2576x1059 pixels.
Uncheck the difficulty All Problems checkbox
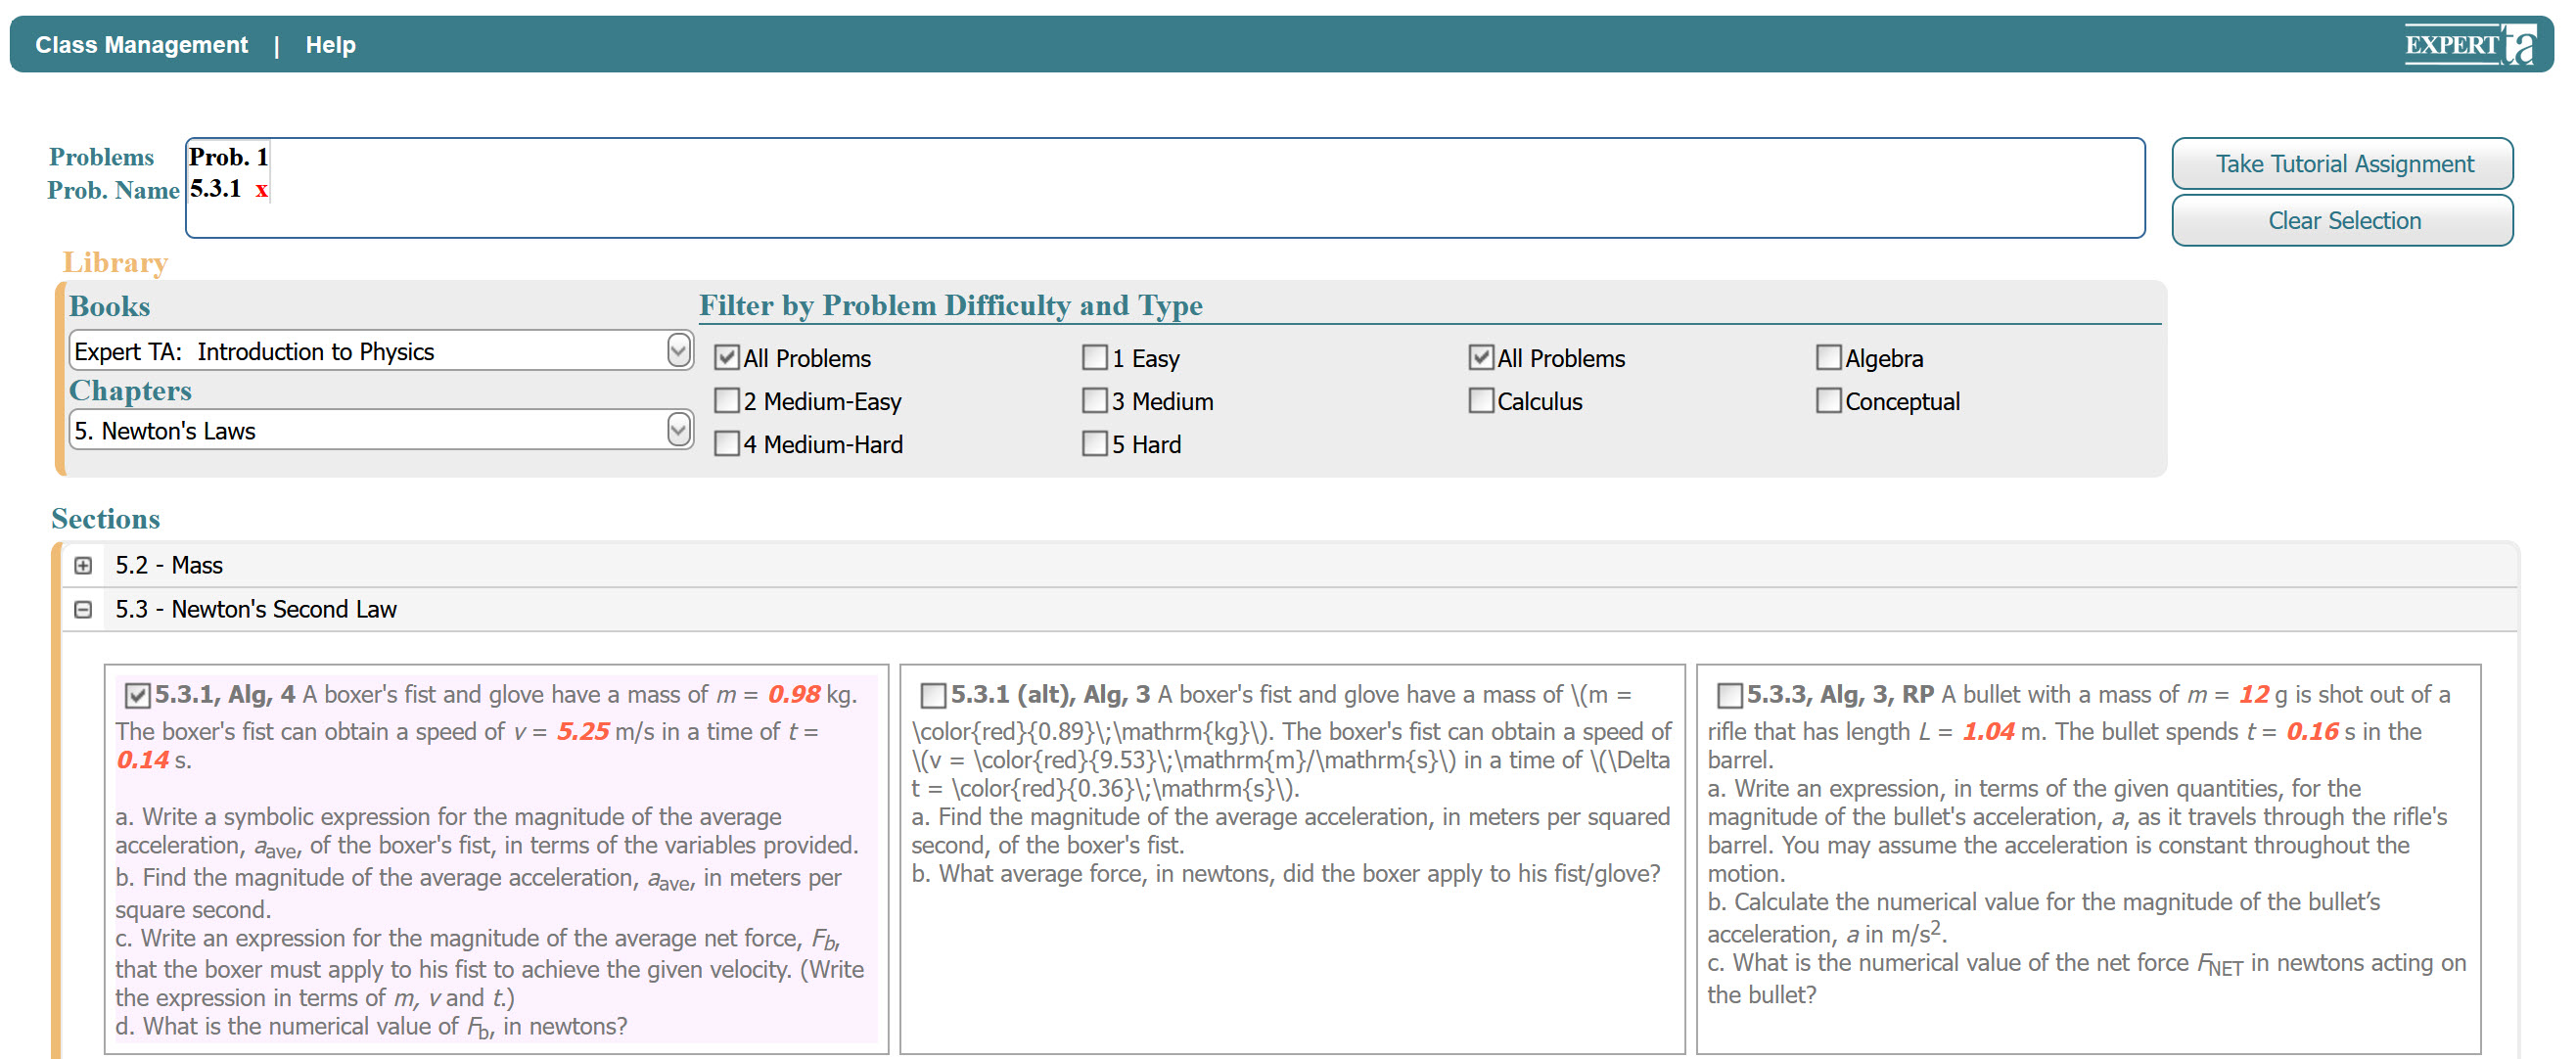(x=727, y=358)
